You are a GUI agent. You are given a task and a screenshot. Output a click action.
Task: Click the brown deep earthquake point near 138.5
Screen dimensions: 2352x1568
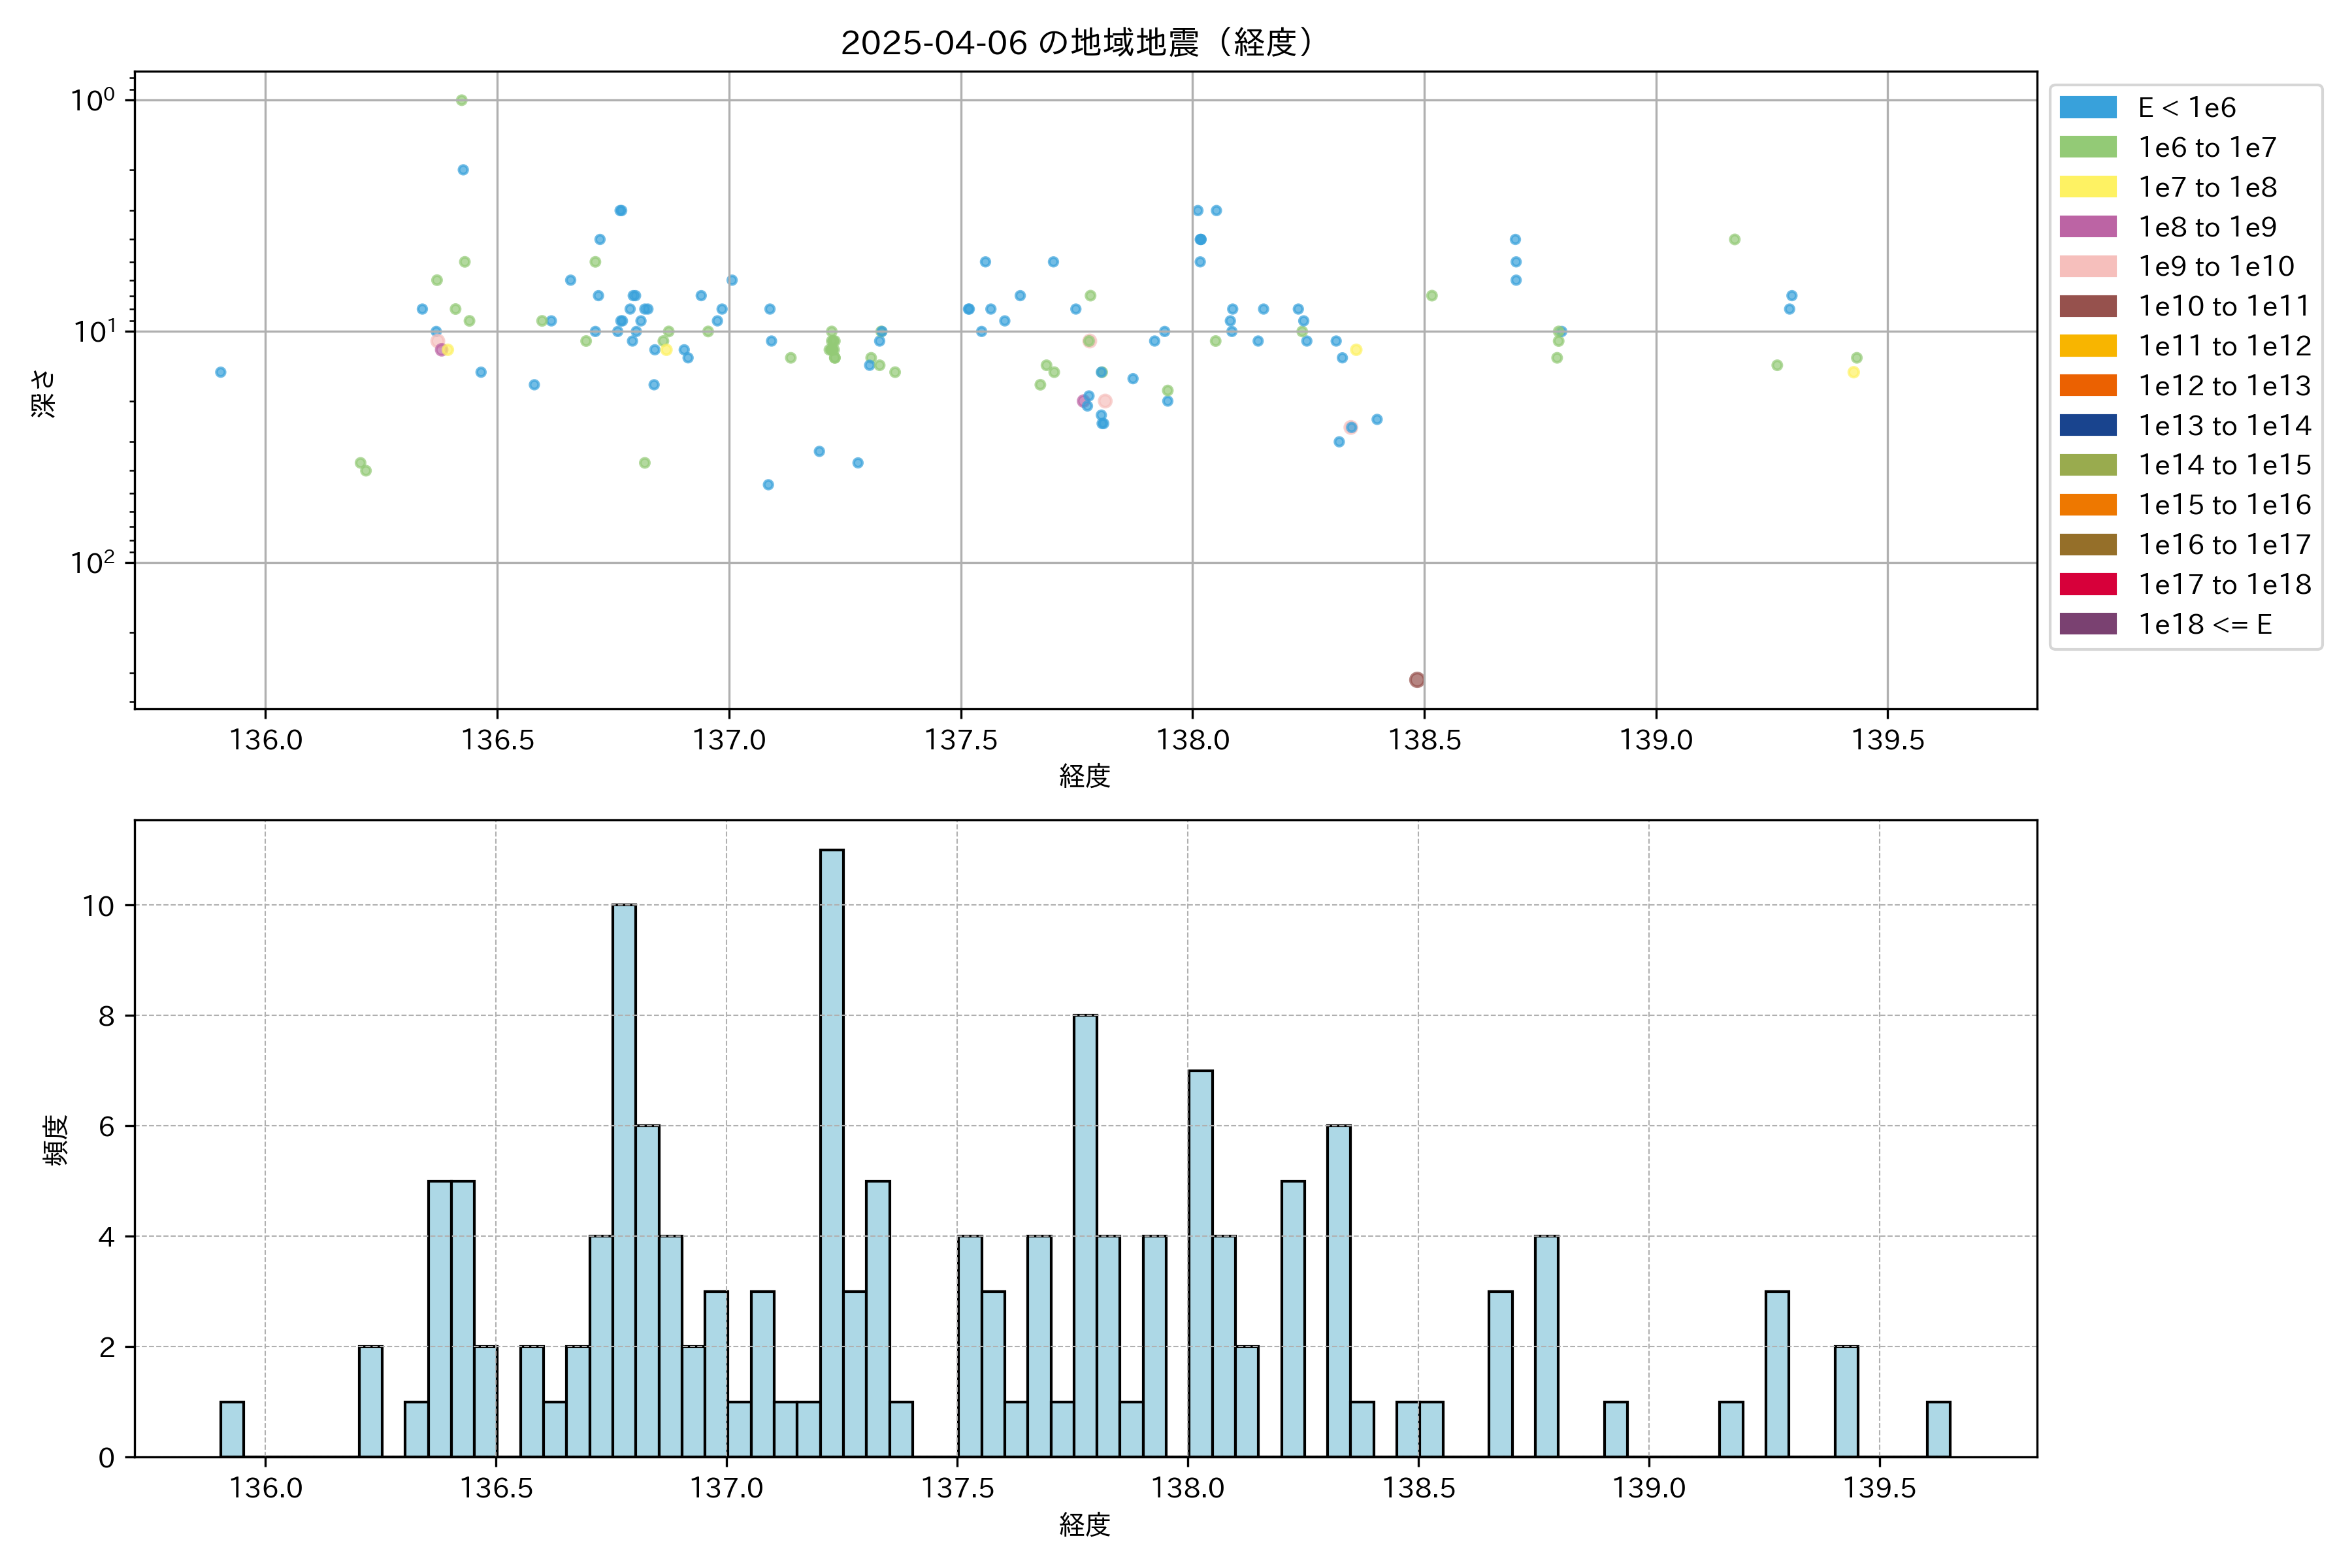pos(1416,680)
